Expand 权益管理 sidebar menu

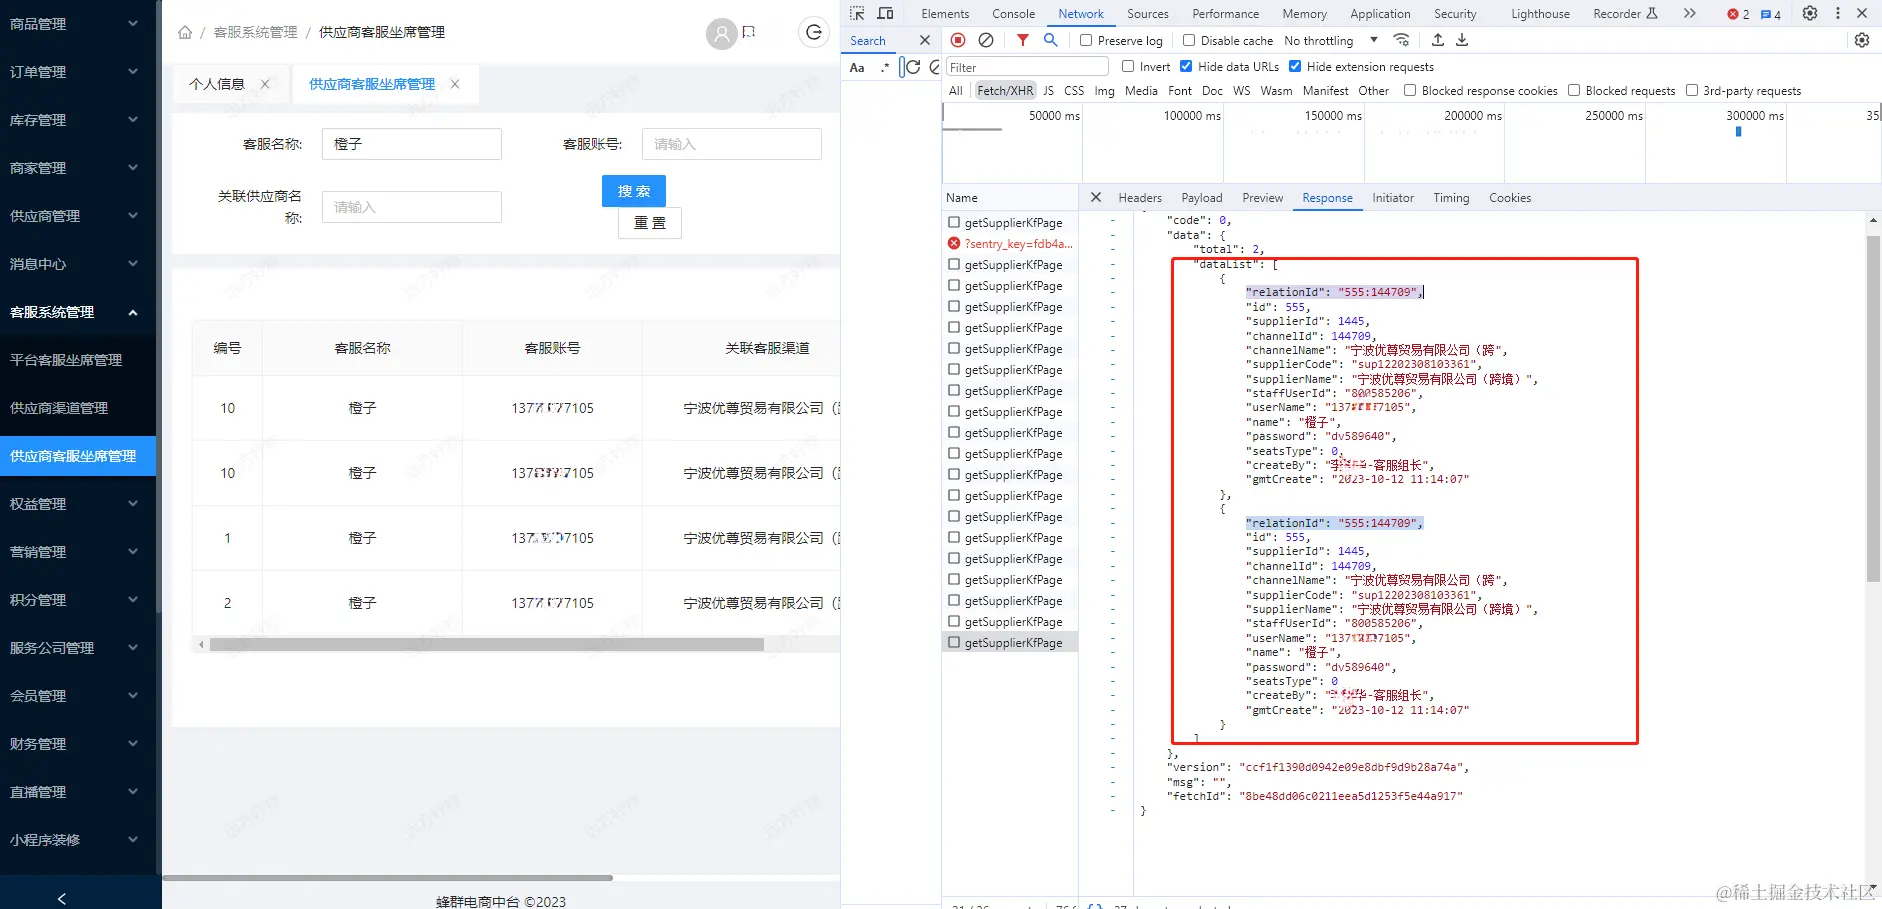(x=78, y=504)
